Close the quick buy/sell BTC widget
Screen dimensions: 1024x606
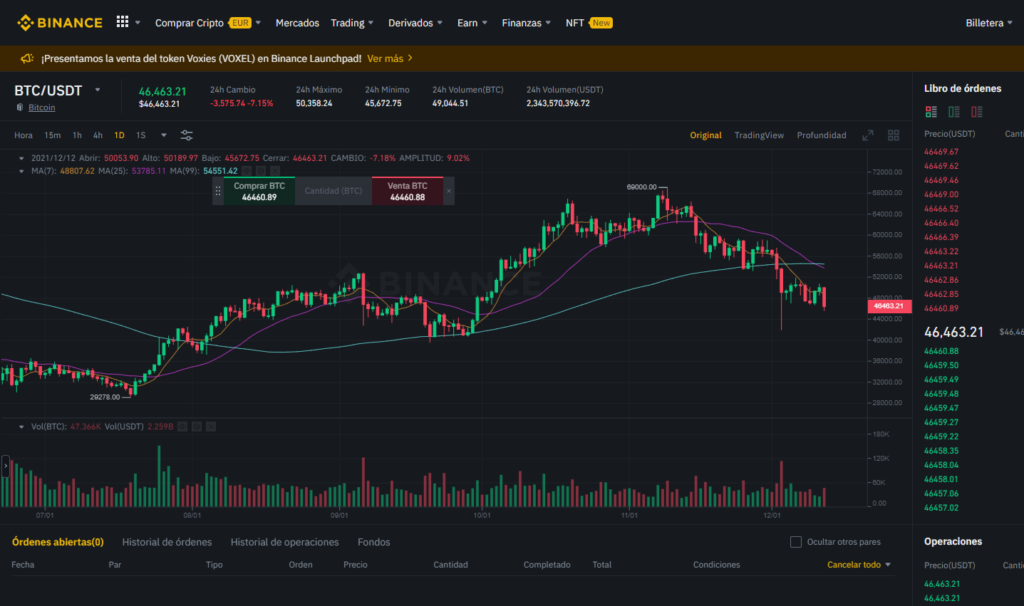point(448,190)
